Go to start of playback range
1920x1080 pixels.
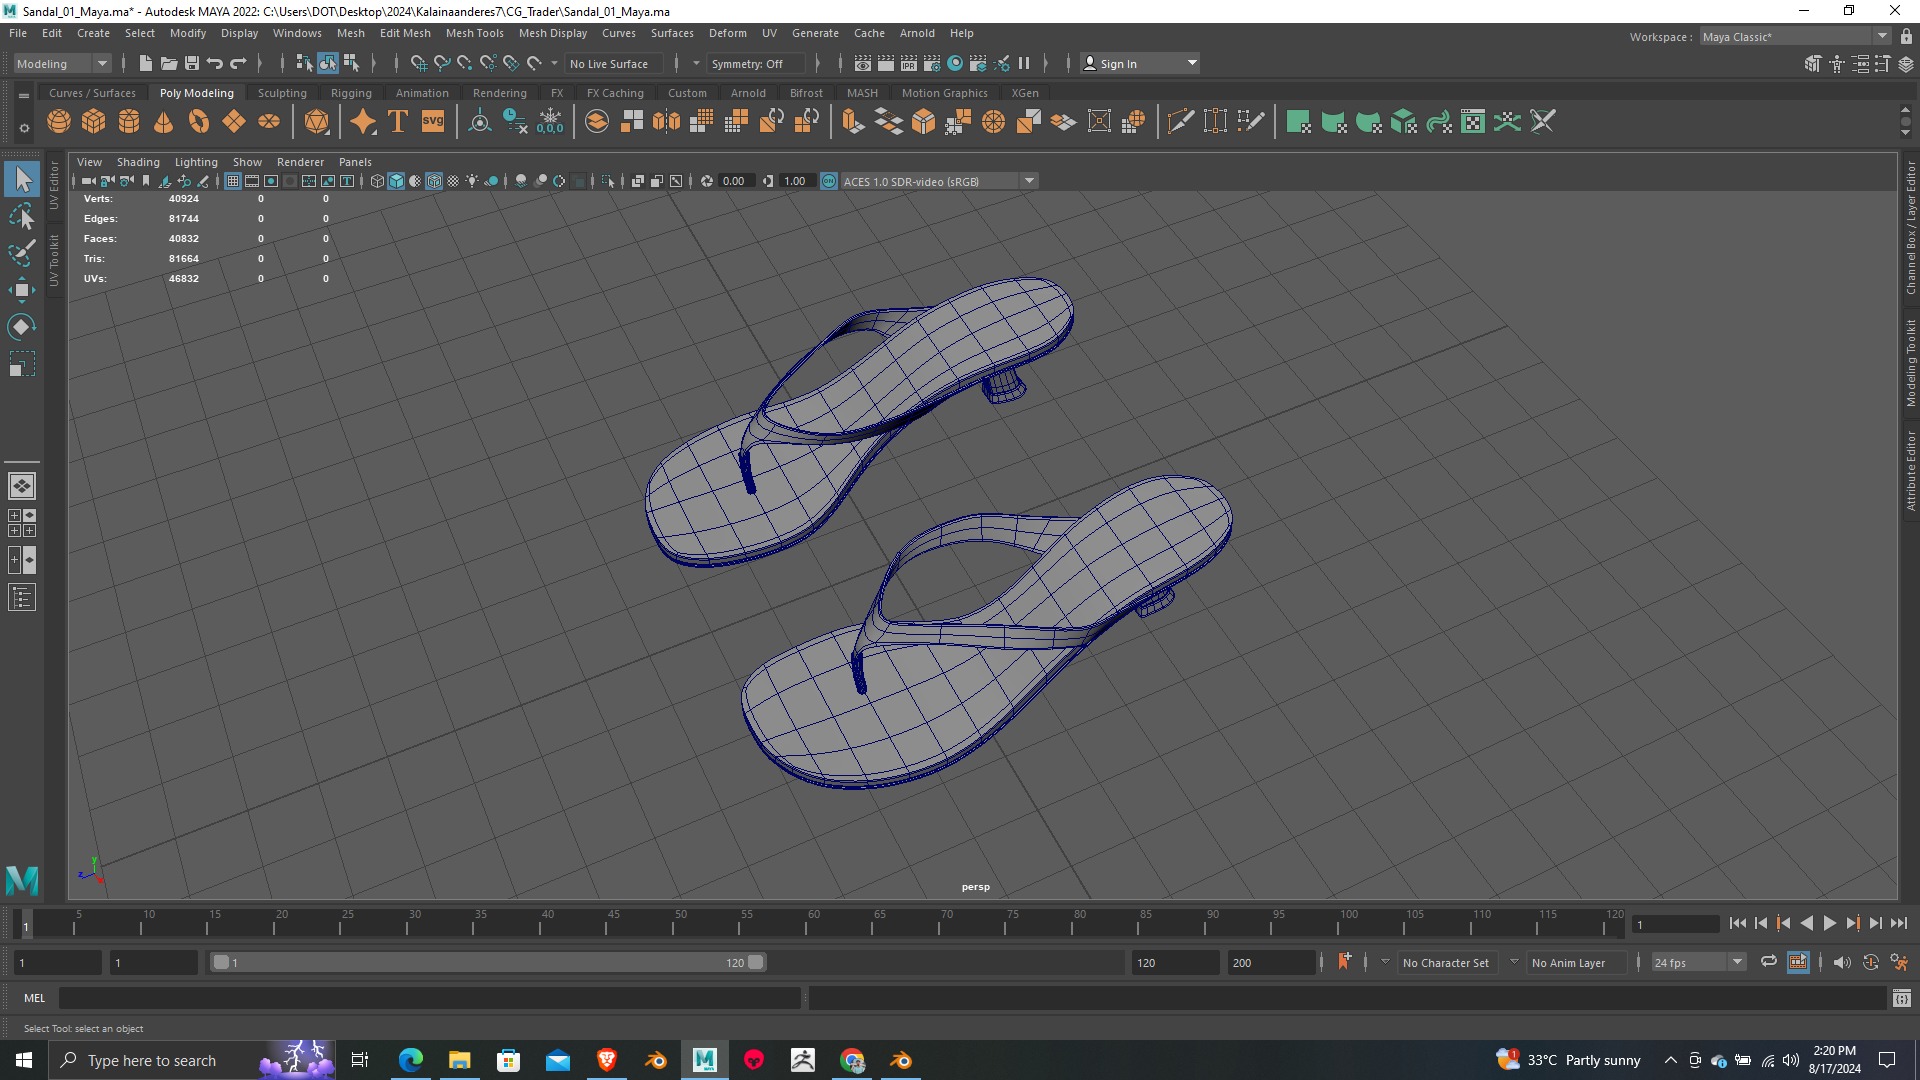click(x=1738, y=924)
